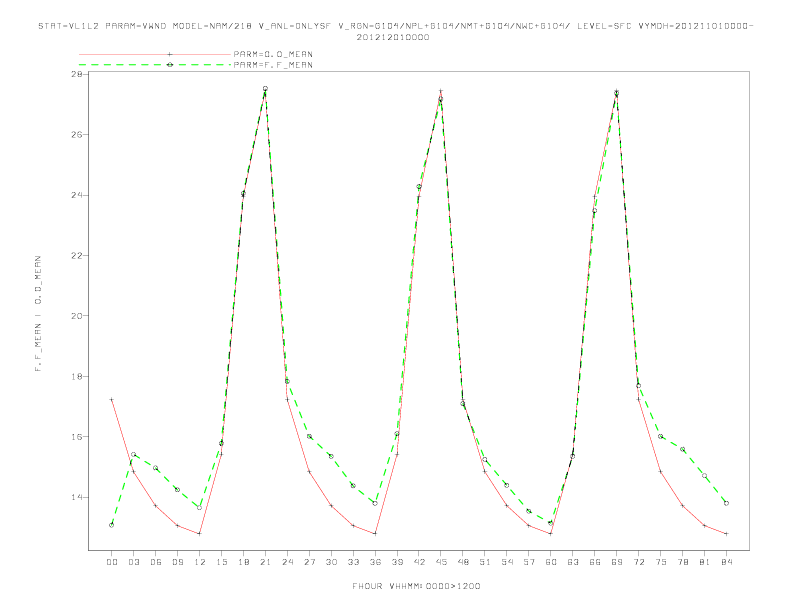
Task: Click the chart title line starting STAT-VL1L2
Action: click(x=395, y=26)
